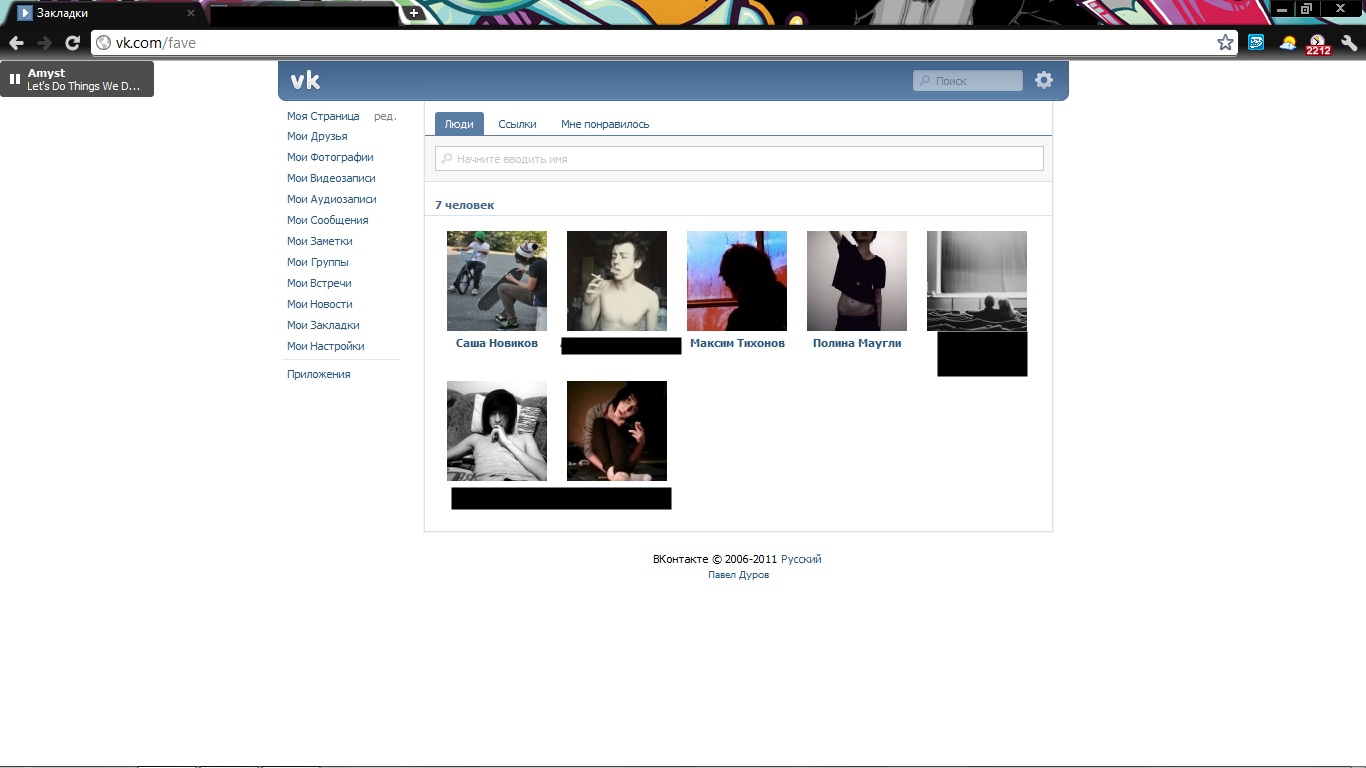1366x768 pixels.
Task: Select the Закладки browser tab
Action: click(105, 14)
